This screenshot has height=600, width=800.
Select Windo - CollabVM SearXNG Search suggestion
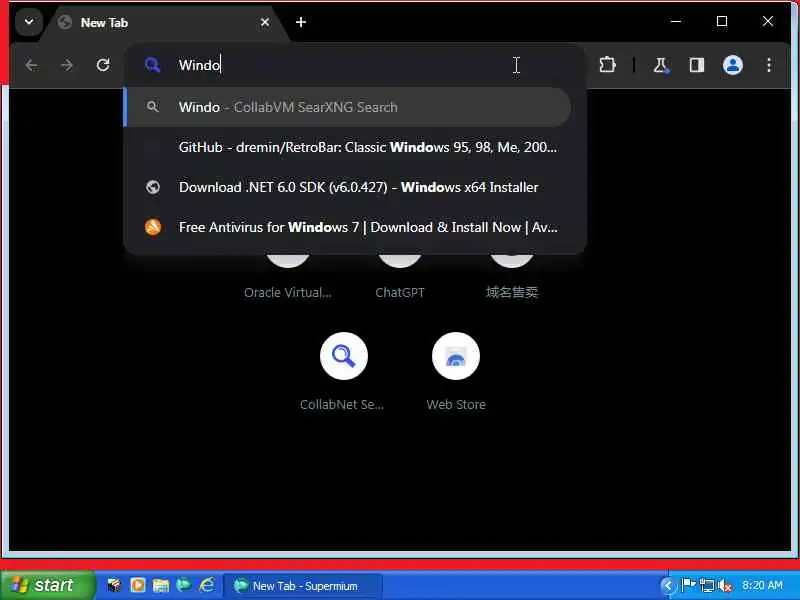tap(347, 107)
